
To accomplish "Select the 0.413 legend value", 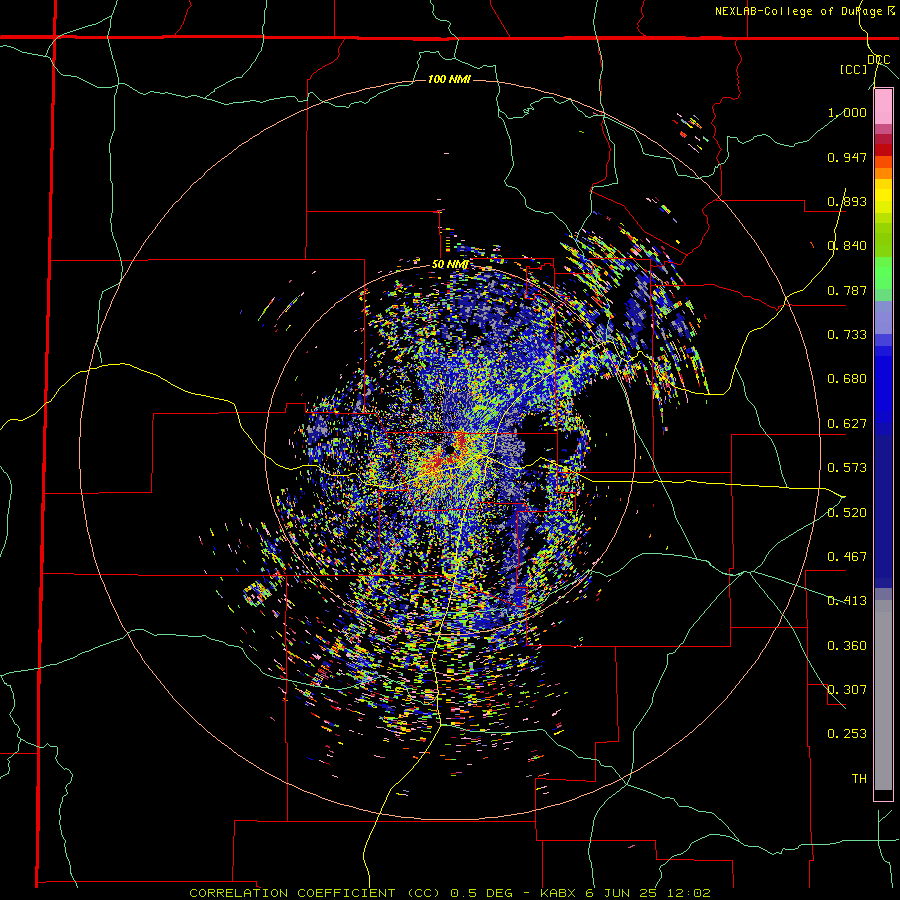I will tap(847, 601).
